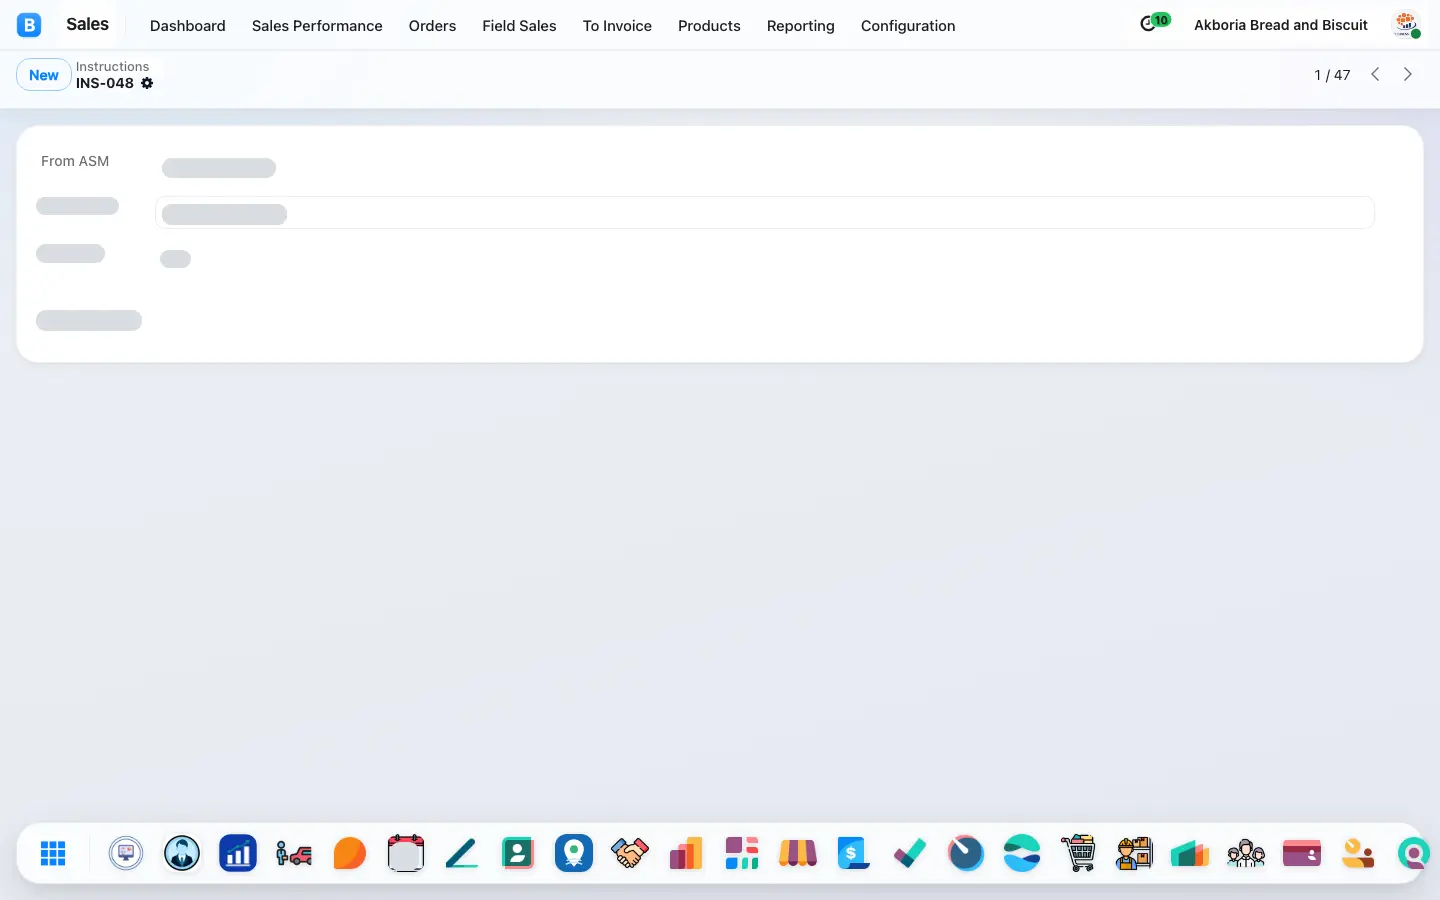Open the blue map pin app icon
Screen dimensions: 1440x900
(574, 853)
